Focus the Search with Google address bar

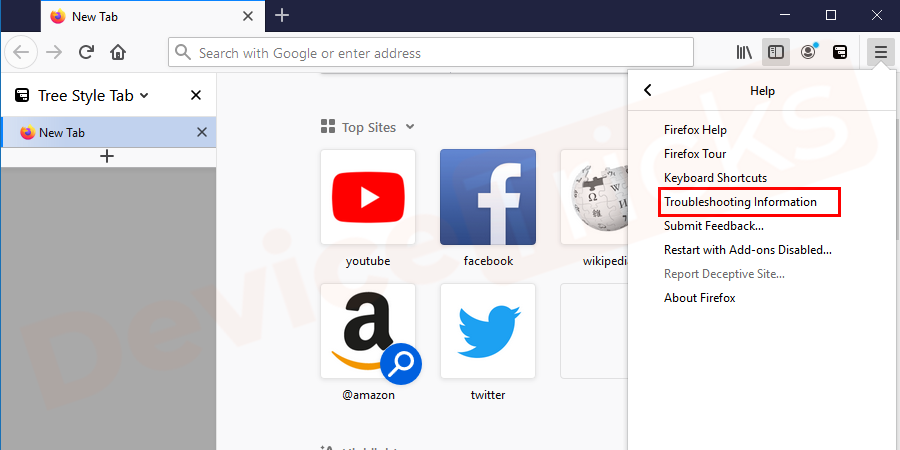coord(430,53)
